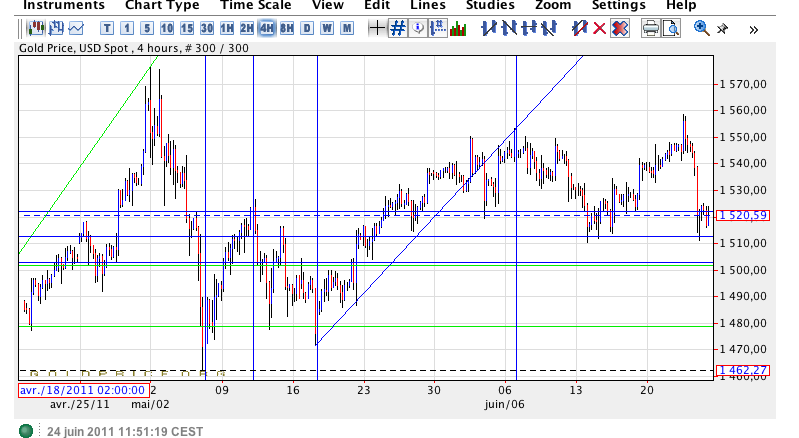Viewport: 799px width, 438px height.
Task: Toggle the 1H timeframe button
Action: tap(227, 28)
